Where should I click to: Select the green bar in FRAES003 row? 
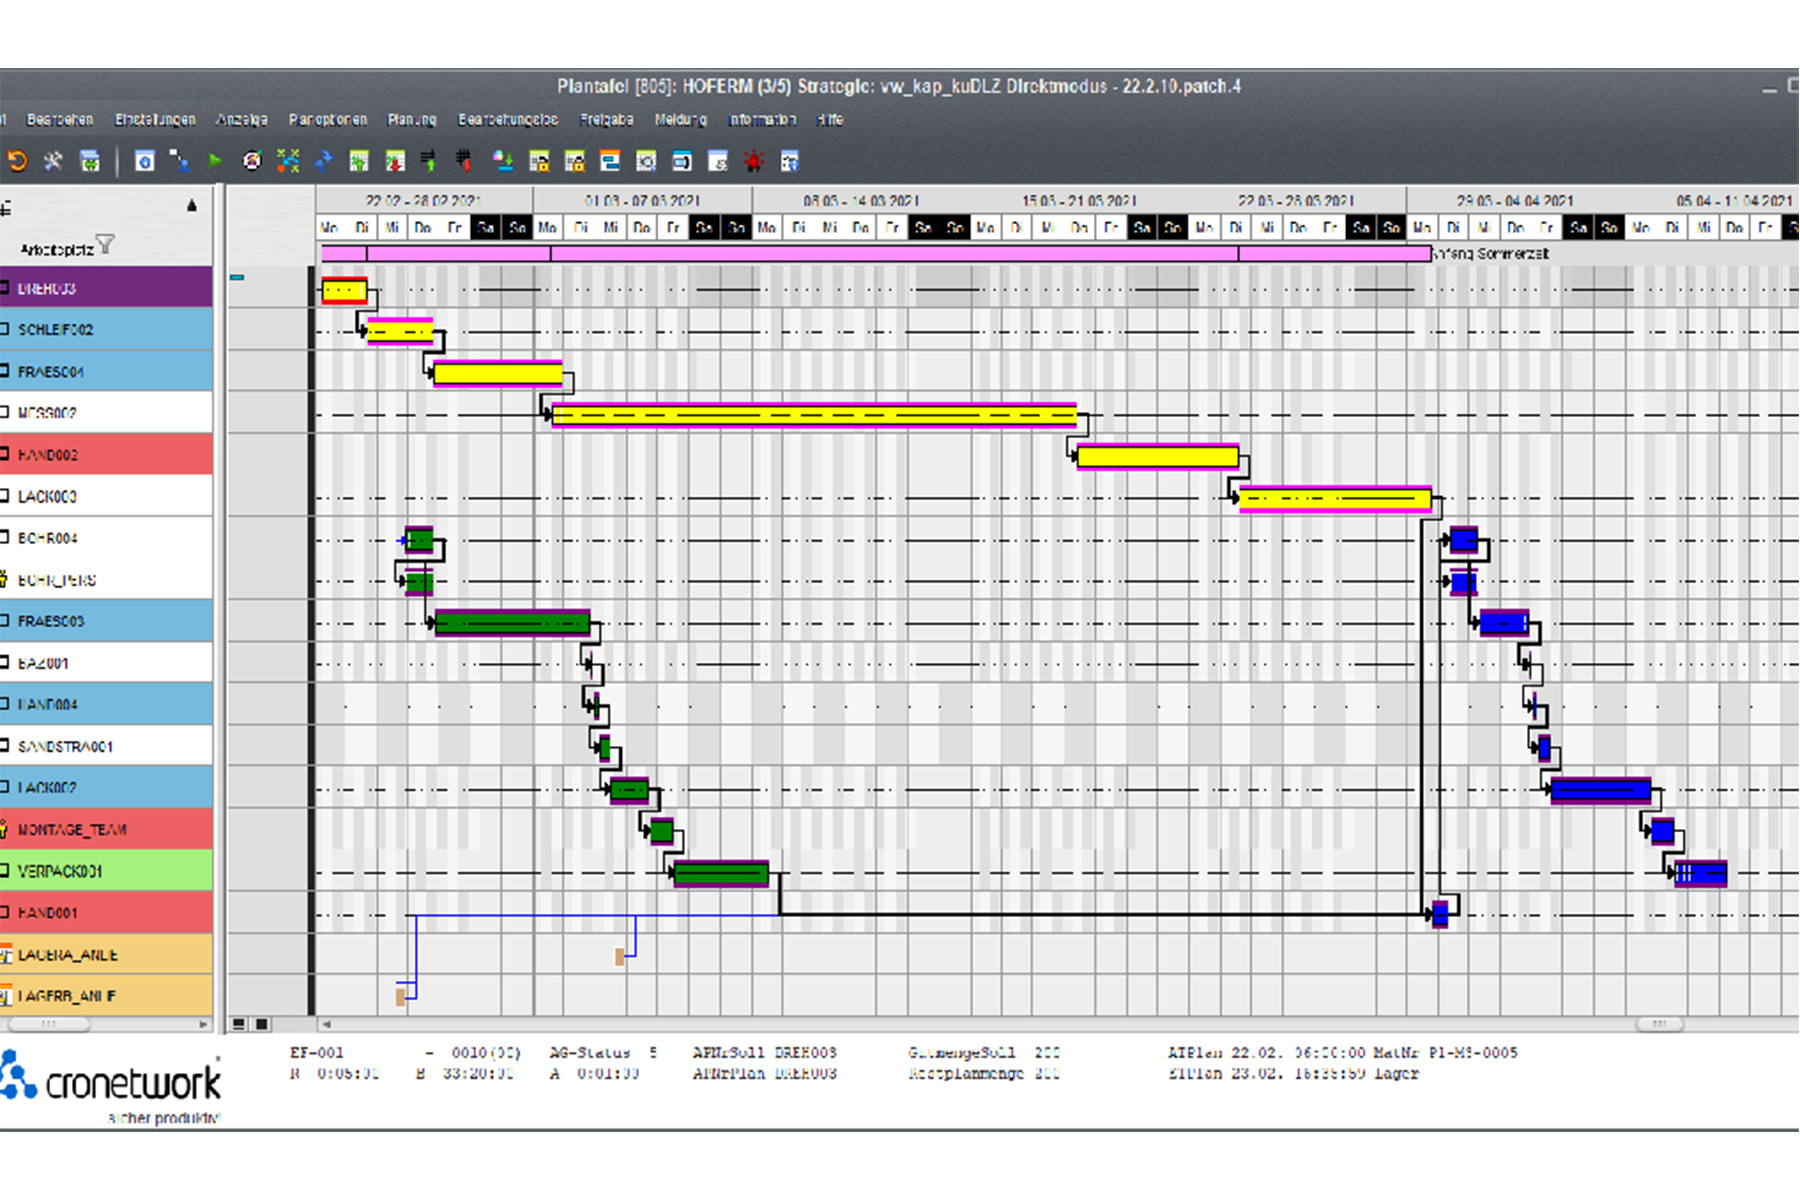tap(512, 623)
